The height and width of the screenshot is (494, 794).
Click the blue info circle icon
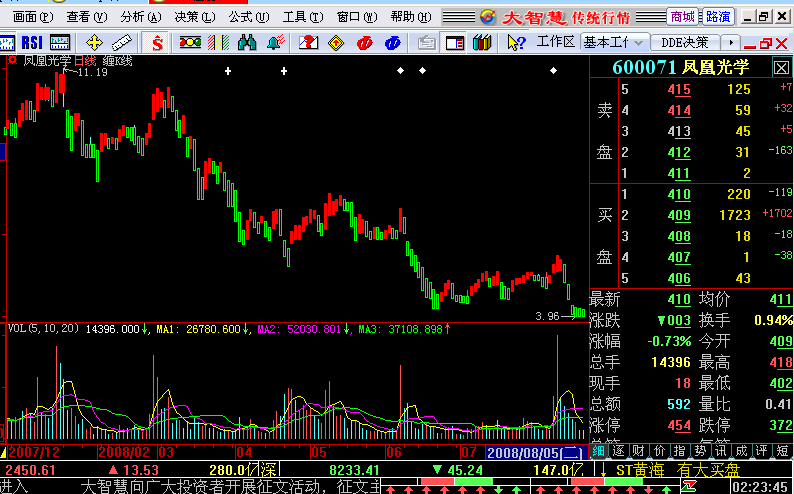tap(392, 43)
